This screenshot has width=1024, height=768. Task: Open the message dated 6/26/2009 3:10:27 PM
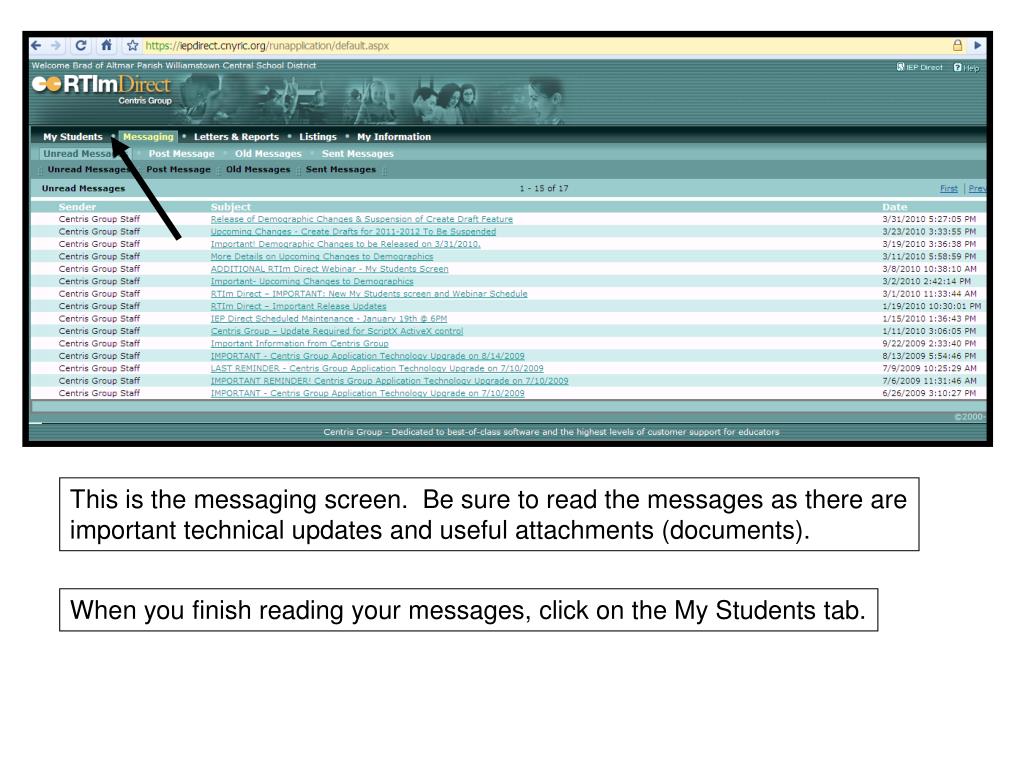point(368,392)
